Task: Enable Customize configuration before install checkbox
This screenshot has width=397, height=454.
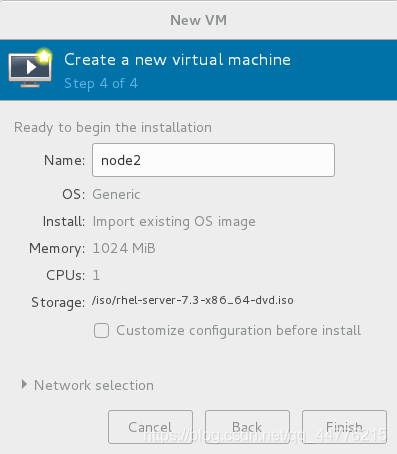Action: (x=101, y=331)
